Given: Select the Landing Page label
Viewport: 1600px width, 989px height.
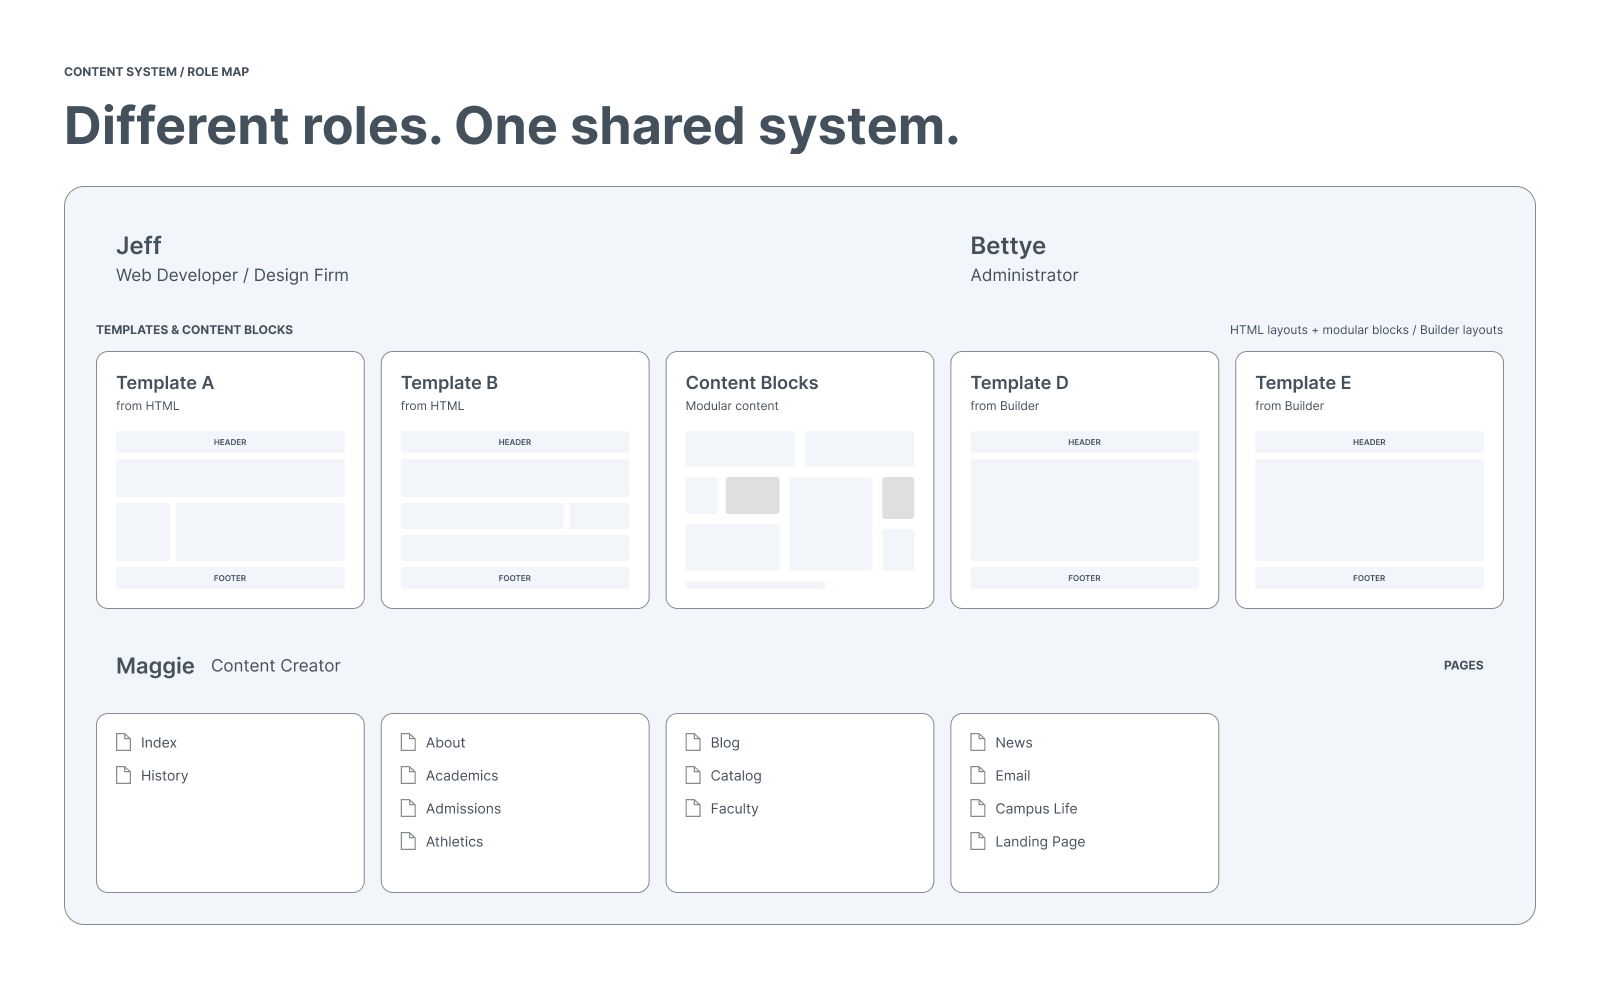Looking at the screenshot, I should (1040, 842).
